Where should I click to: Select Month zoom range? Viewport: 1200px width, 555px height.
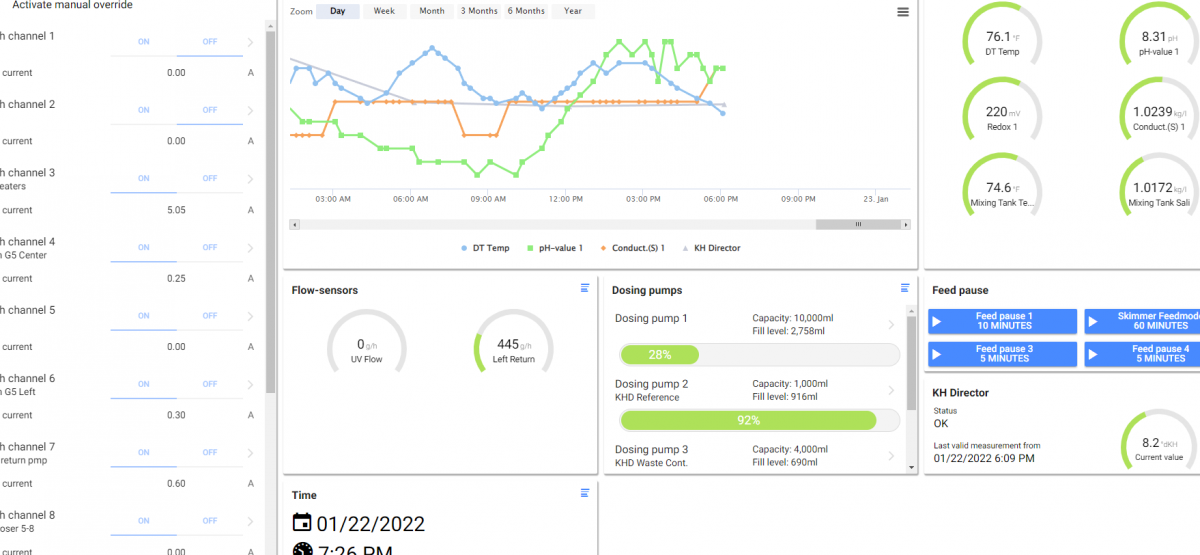(x=432, y=12)
